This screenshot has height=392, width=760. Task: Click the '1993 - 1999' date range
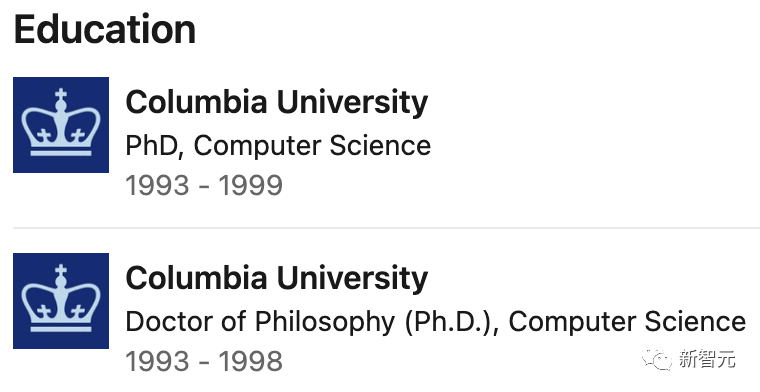point(204,186)
